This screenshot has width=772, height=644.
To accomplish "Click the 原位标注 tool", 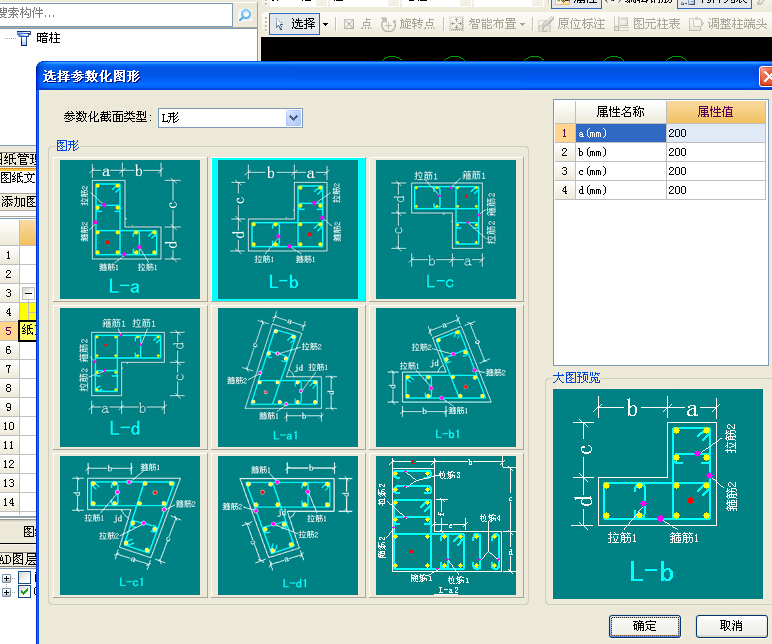I will [571, 24].
